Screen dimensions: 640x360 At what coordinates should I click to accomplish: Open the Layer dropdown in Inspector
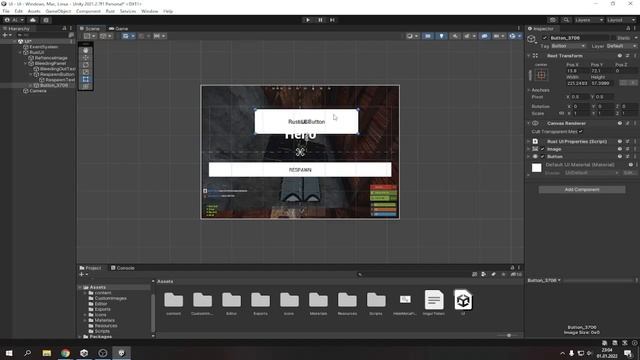tap(621, 46)
